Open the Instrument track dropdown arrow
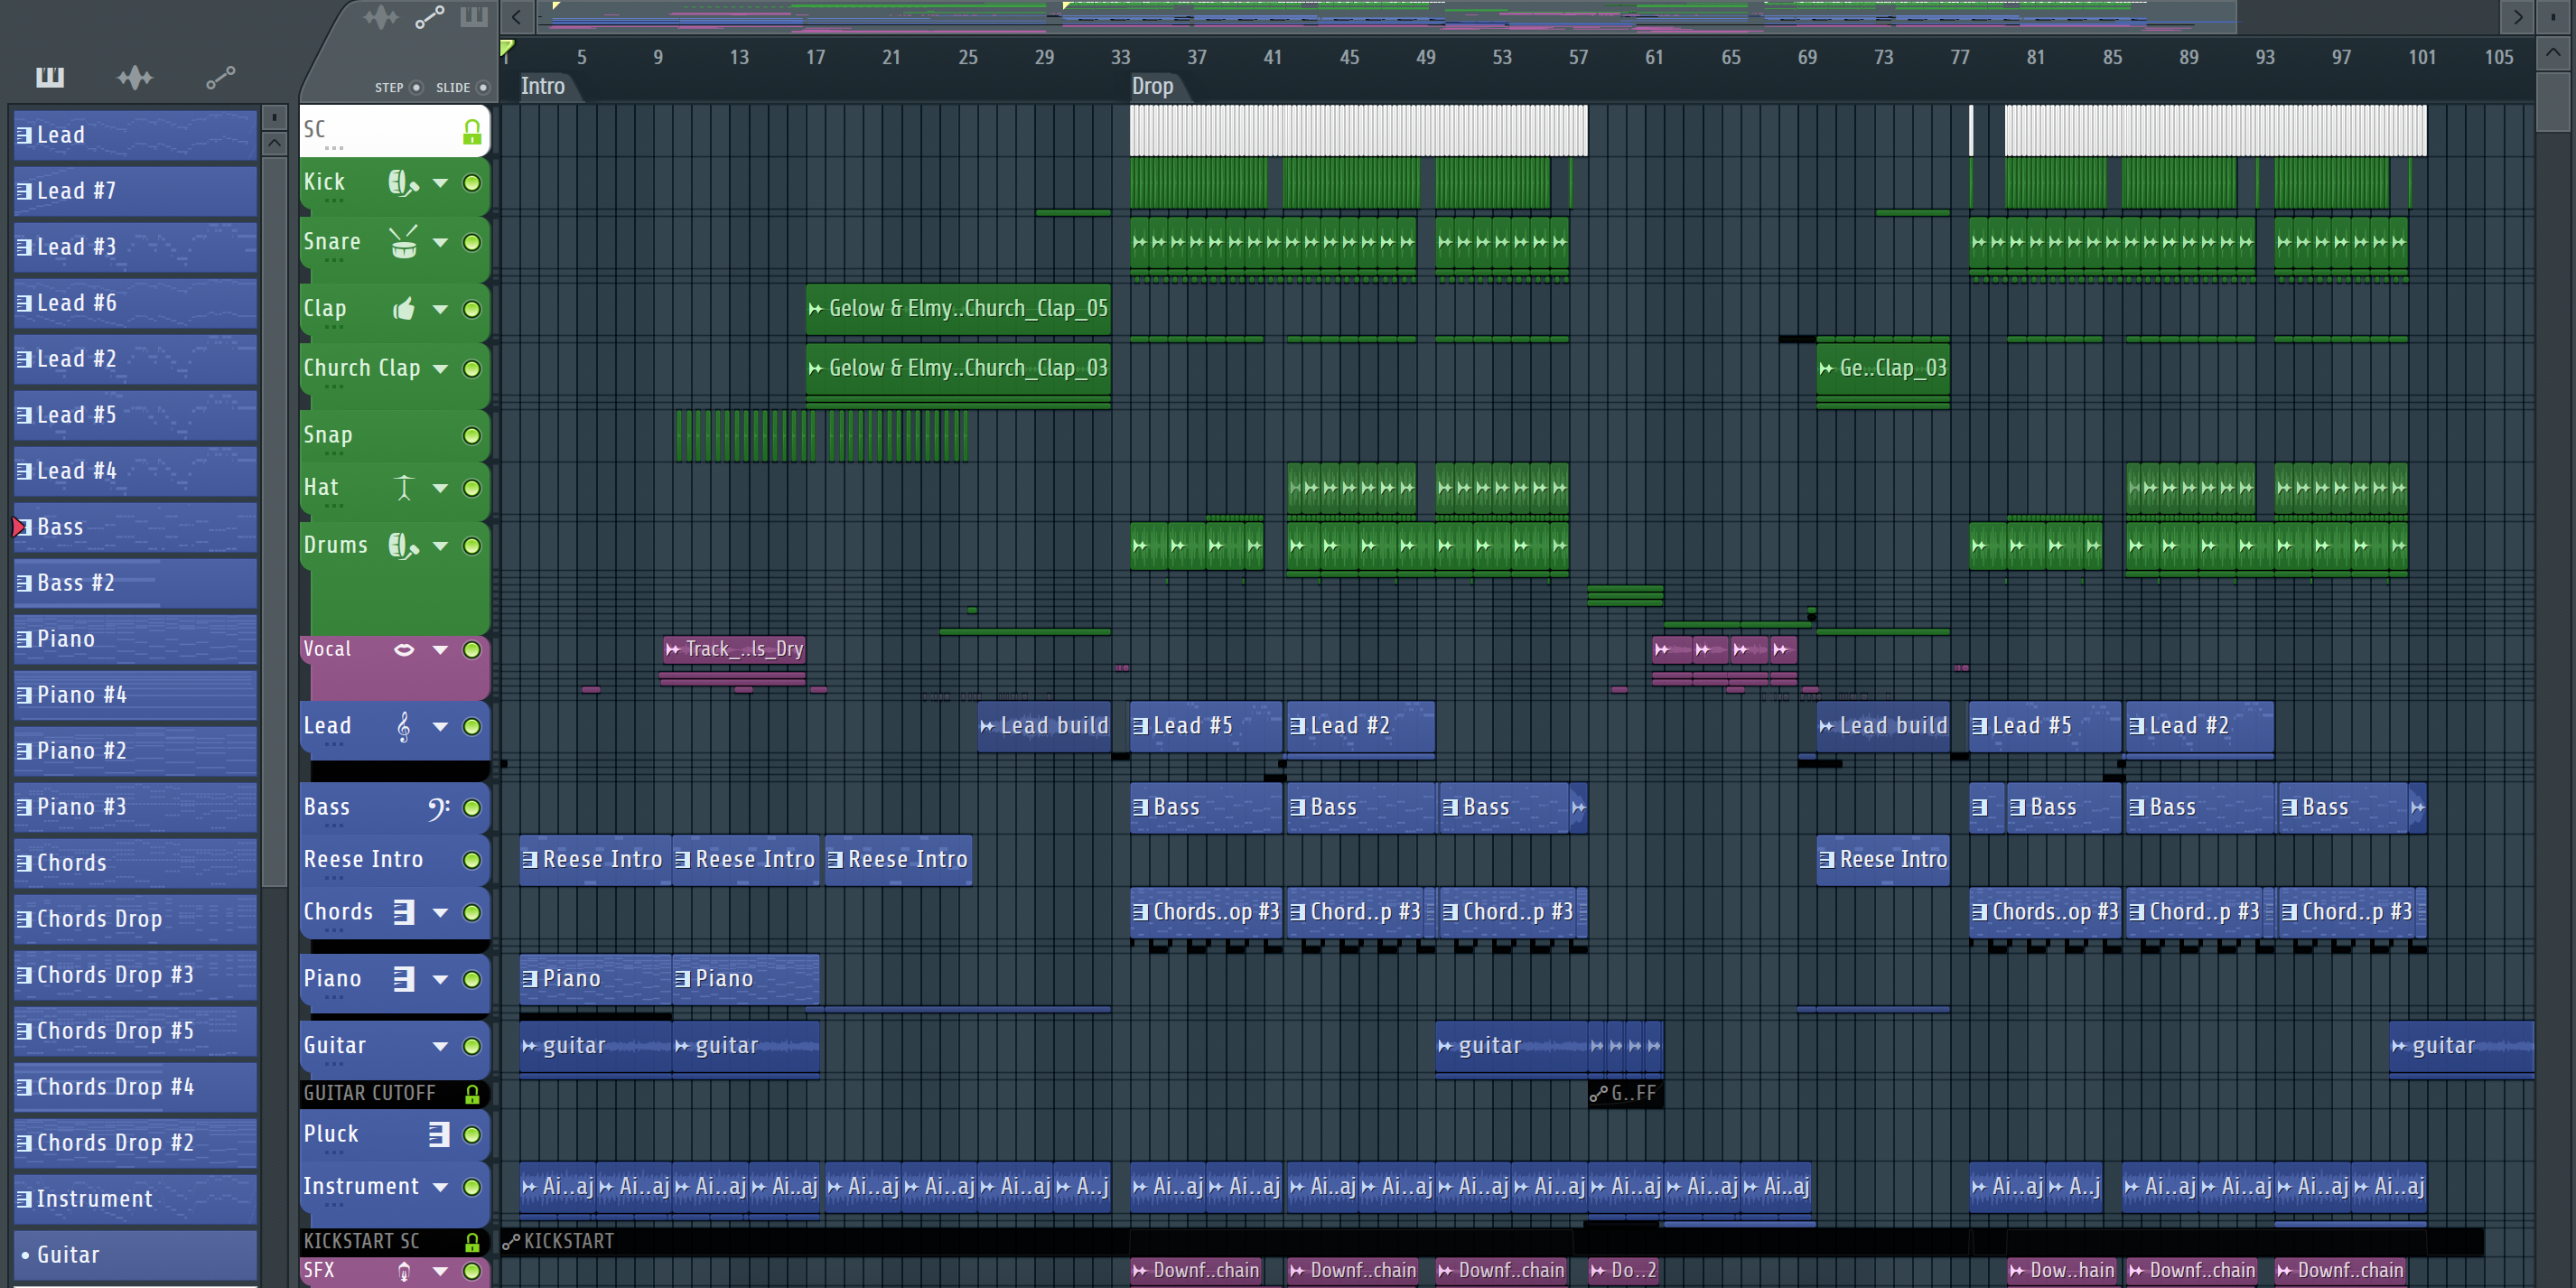The height and width of the screenshot is (1288, 2576). (440, 1187)
